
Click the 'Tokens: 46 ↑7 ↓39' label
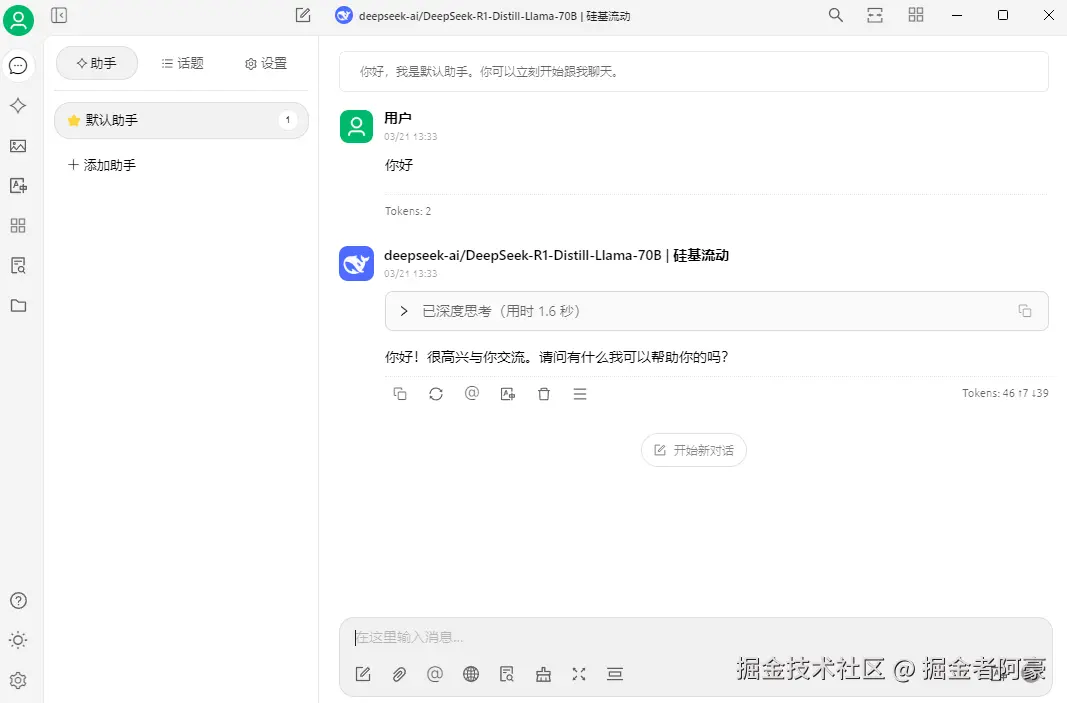click(1005, 393)
